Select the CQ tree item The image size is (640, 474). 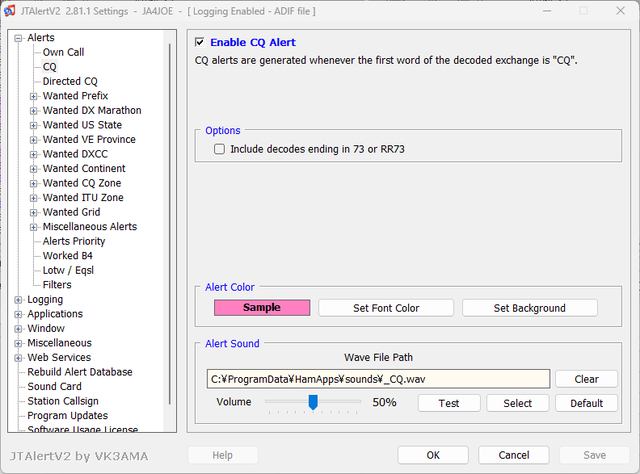pos(49,67)
